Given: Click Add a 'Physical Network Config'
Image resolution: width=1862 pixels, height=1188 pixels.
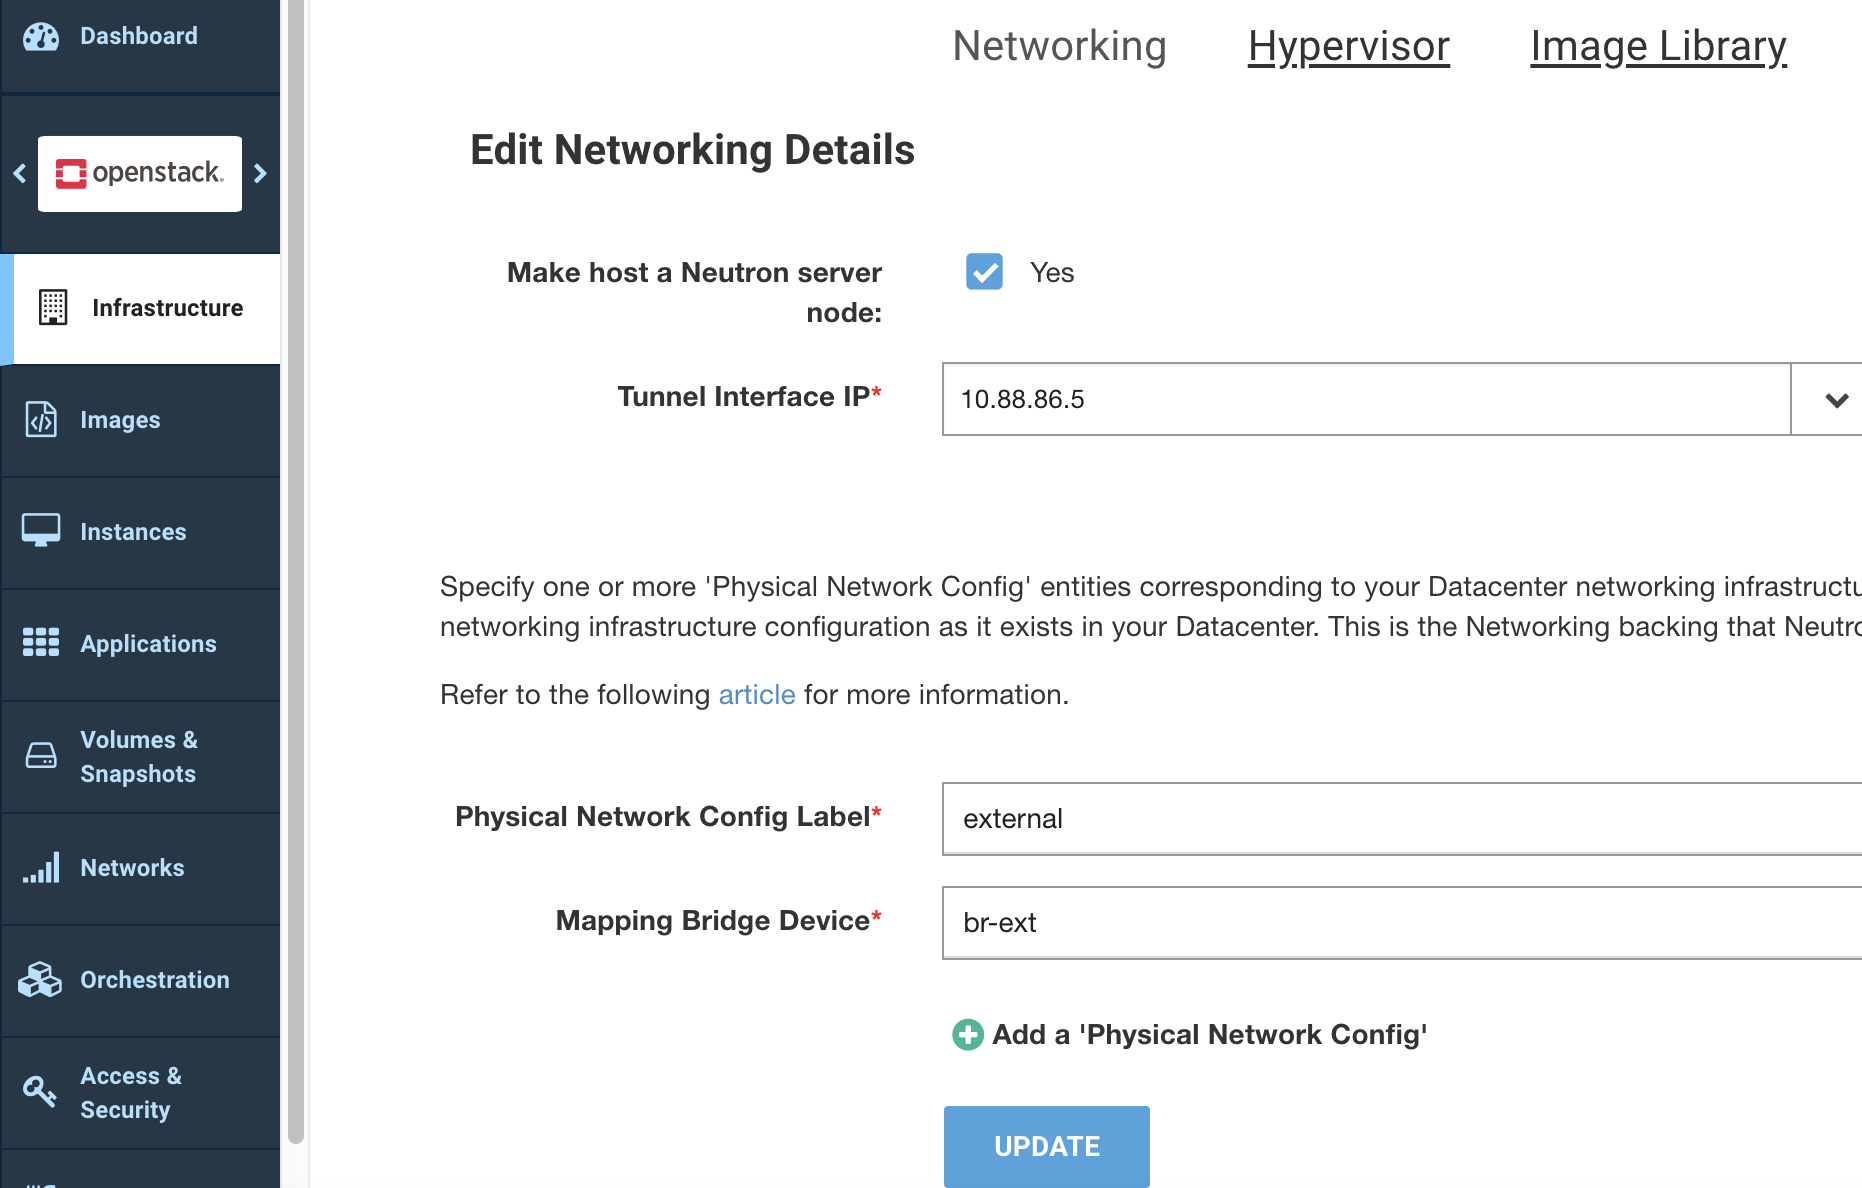Looking at the screenshot, I should [1190, 1034].
